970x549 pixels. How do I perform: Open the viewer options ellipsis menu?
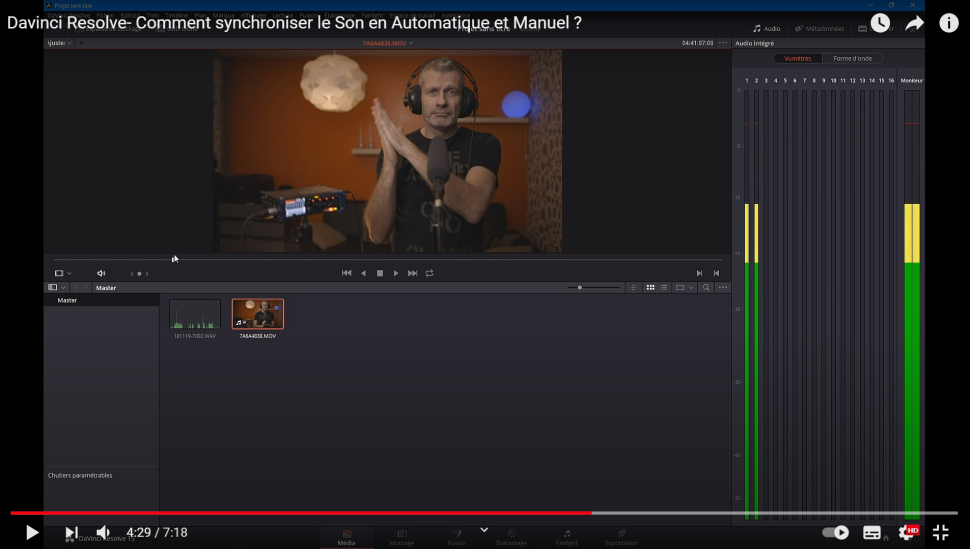pyautogui.click(x=723, y=43)
